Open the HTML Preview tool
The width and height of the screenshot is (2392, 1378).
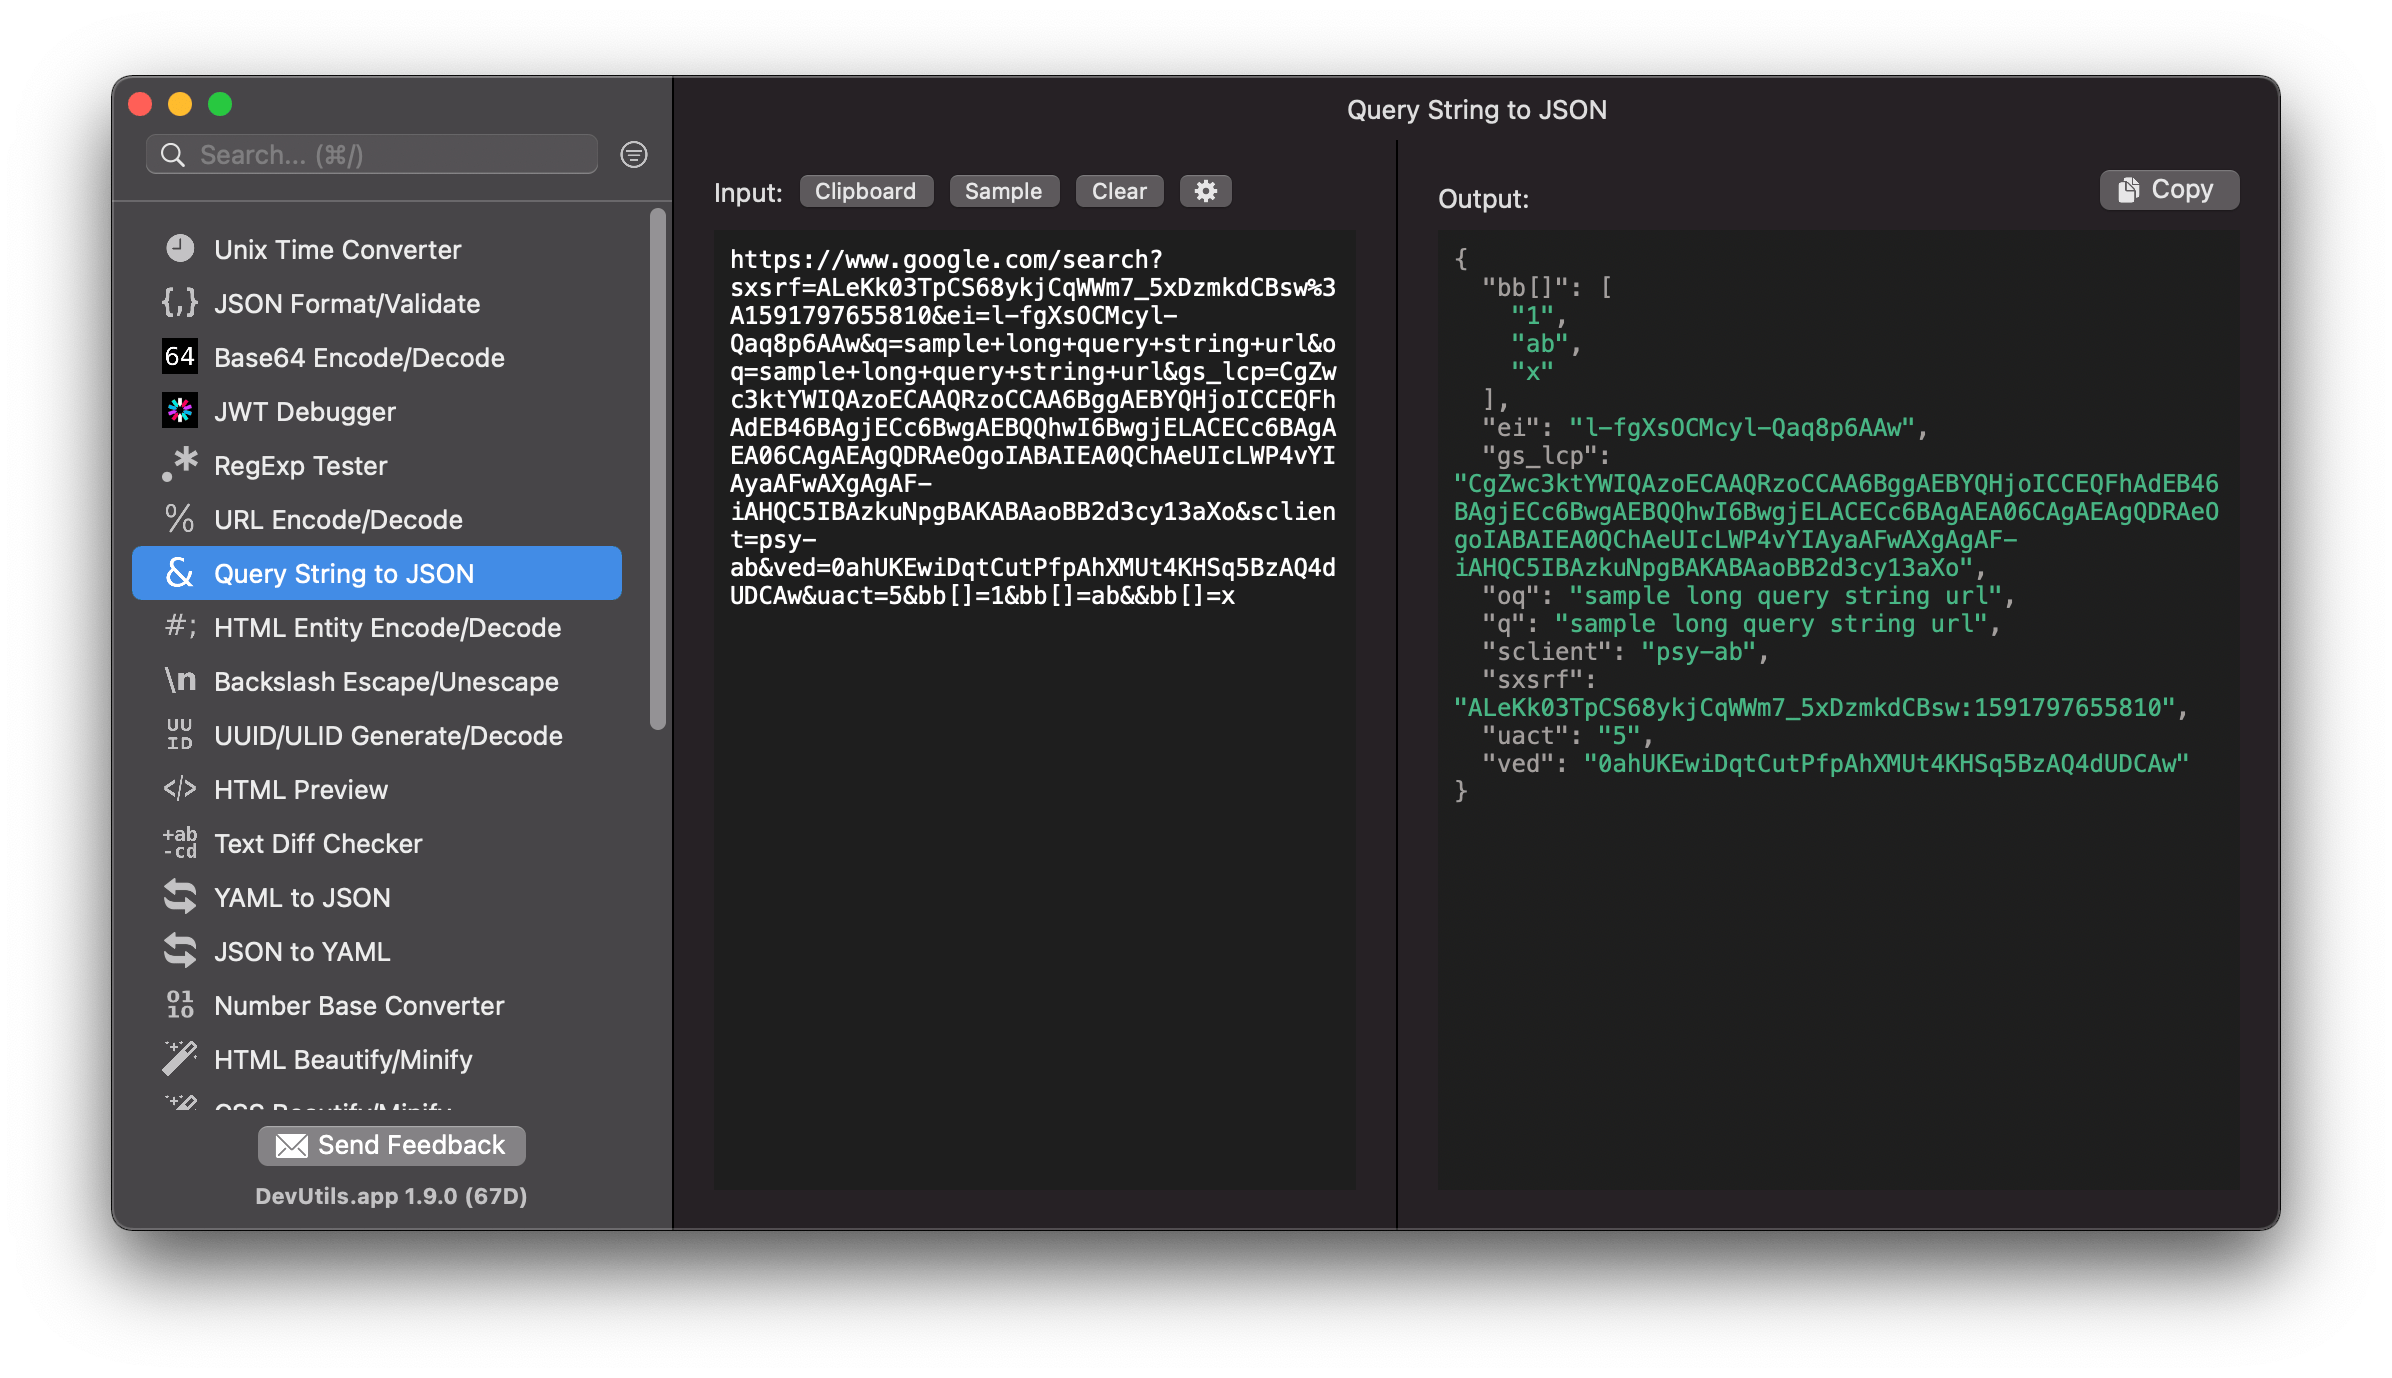[x=301, y=790]
